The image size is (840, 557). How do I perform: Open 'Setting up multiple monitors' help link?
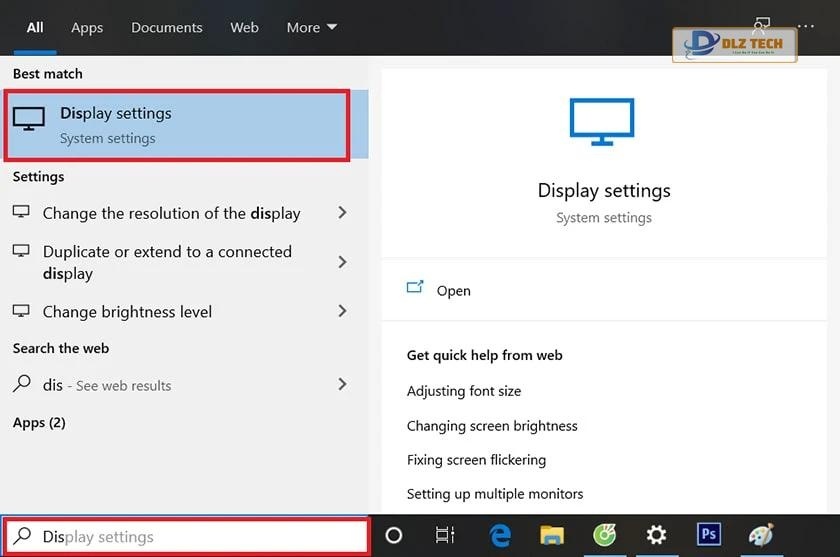(494, 494)
